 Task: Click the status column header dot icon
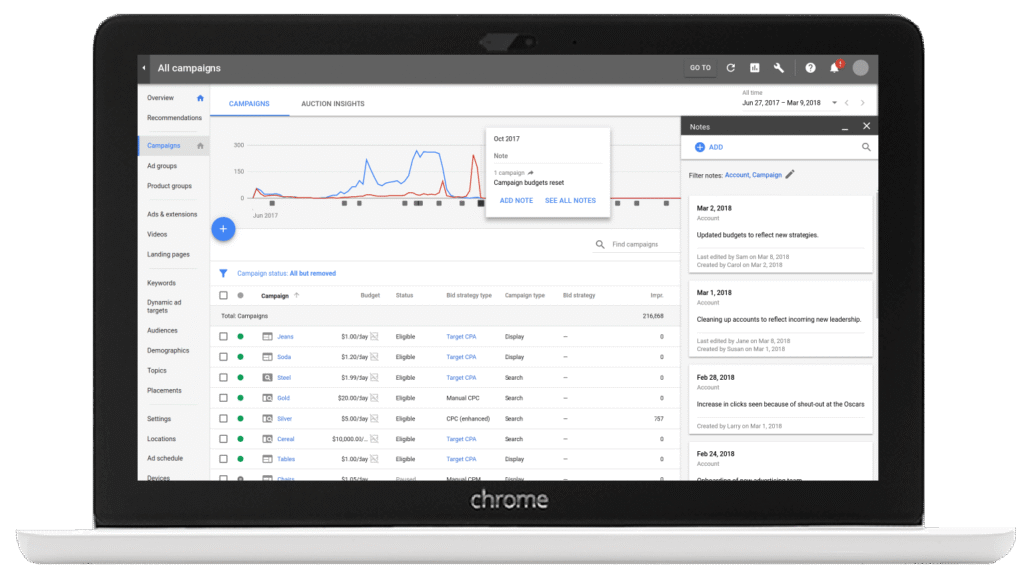pos(240,295)
